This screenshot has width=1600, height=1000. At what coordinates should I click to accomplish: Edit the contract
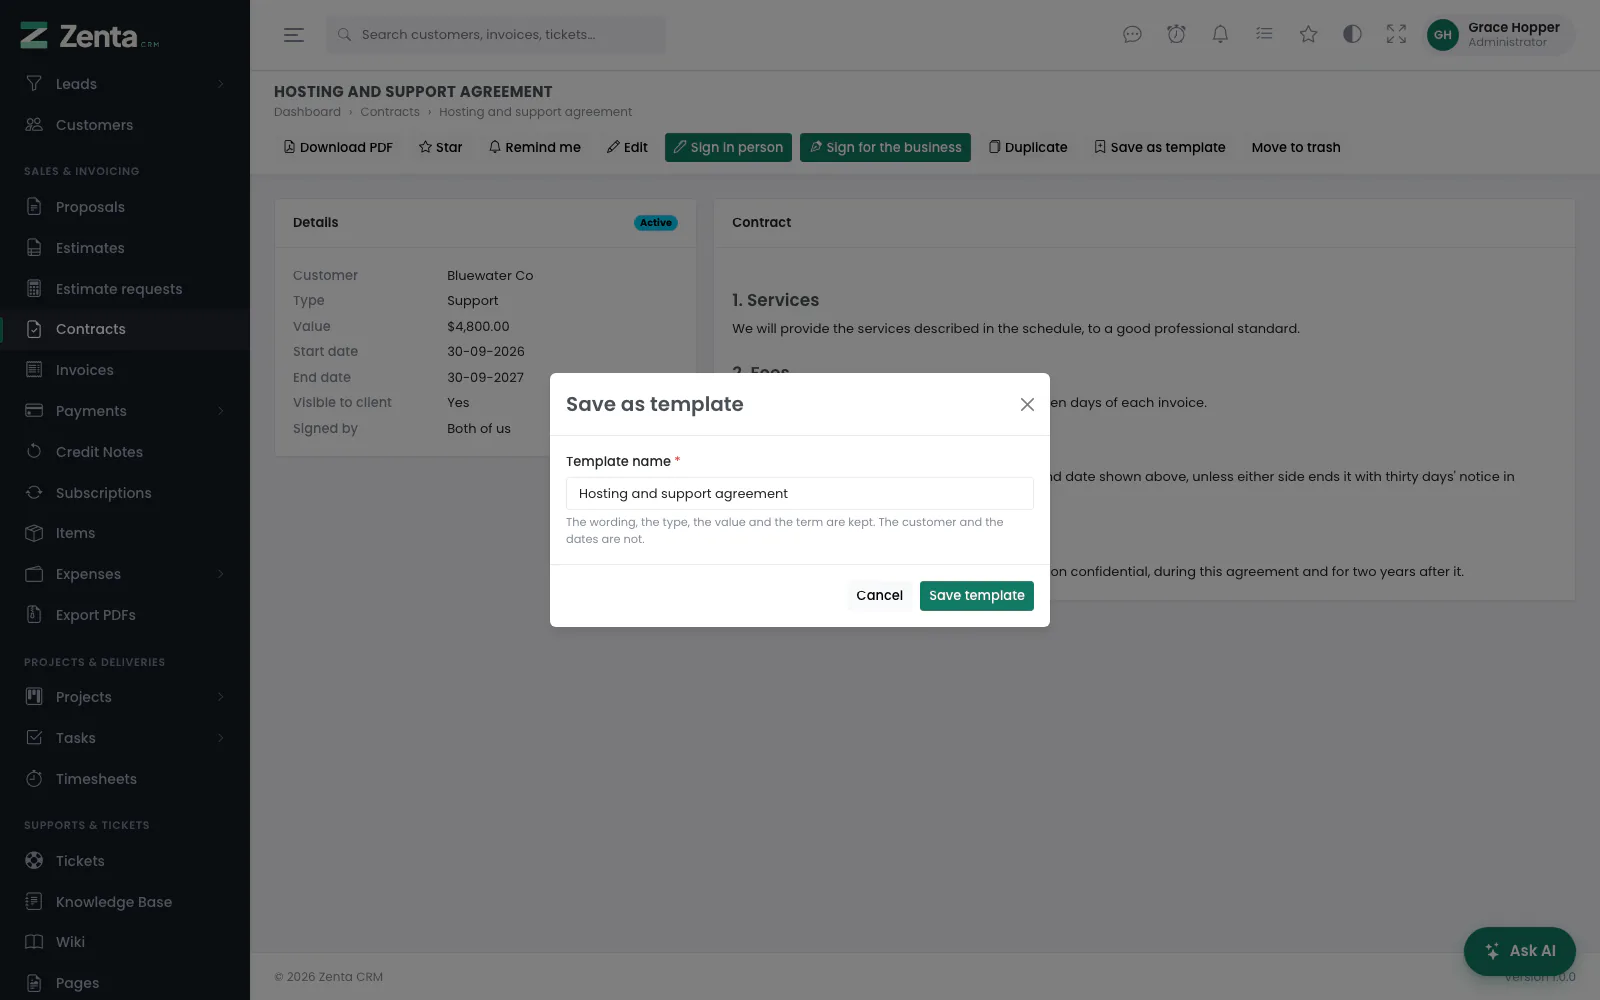627,147
